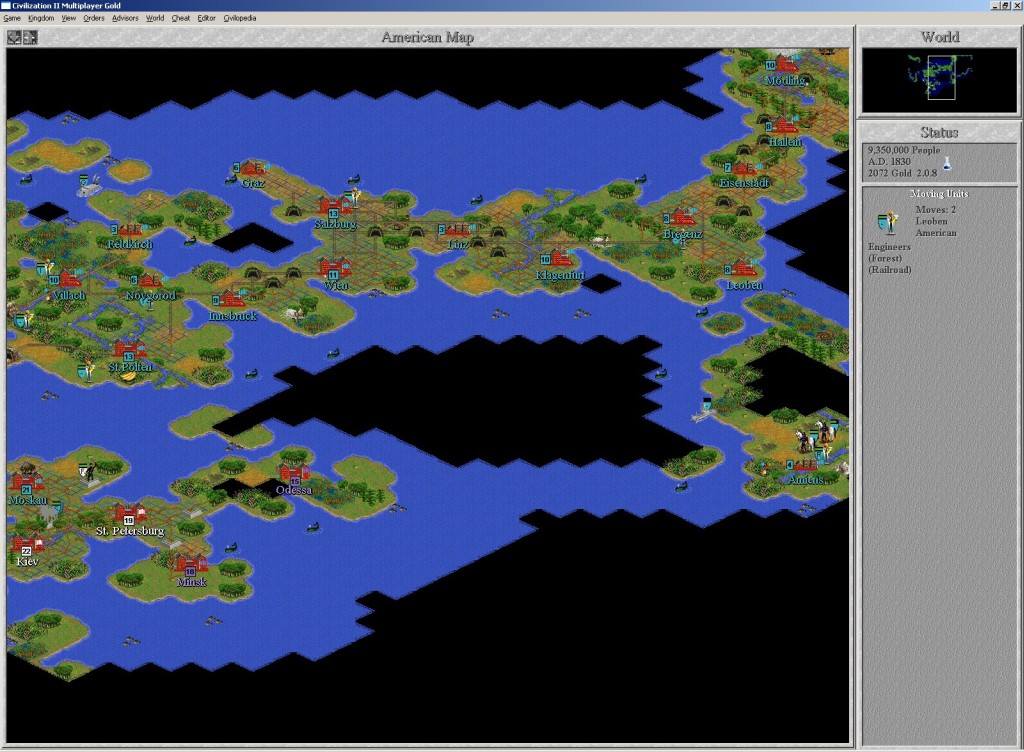Image resolution: width=1024 pixels, height=752 pixels.
Task: Select the Salzburg city icon
Action: 334,206
